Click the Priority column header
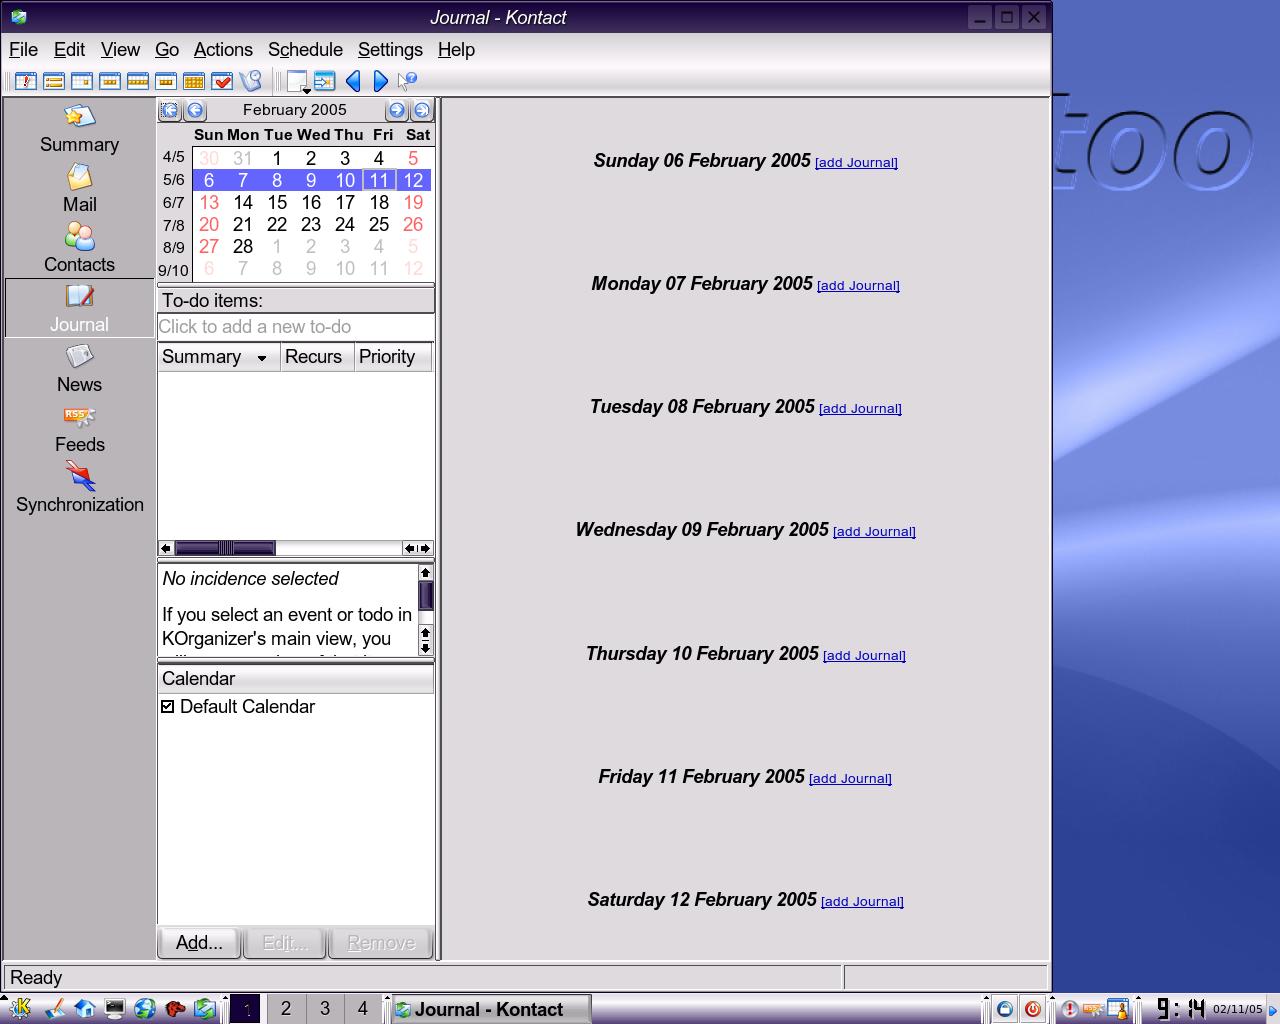The image size is (1280, 1024). coord(392,357)
